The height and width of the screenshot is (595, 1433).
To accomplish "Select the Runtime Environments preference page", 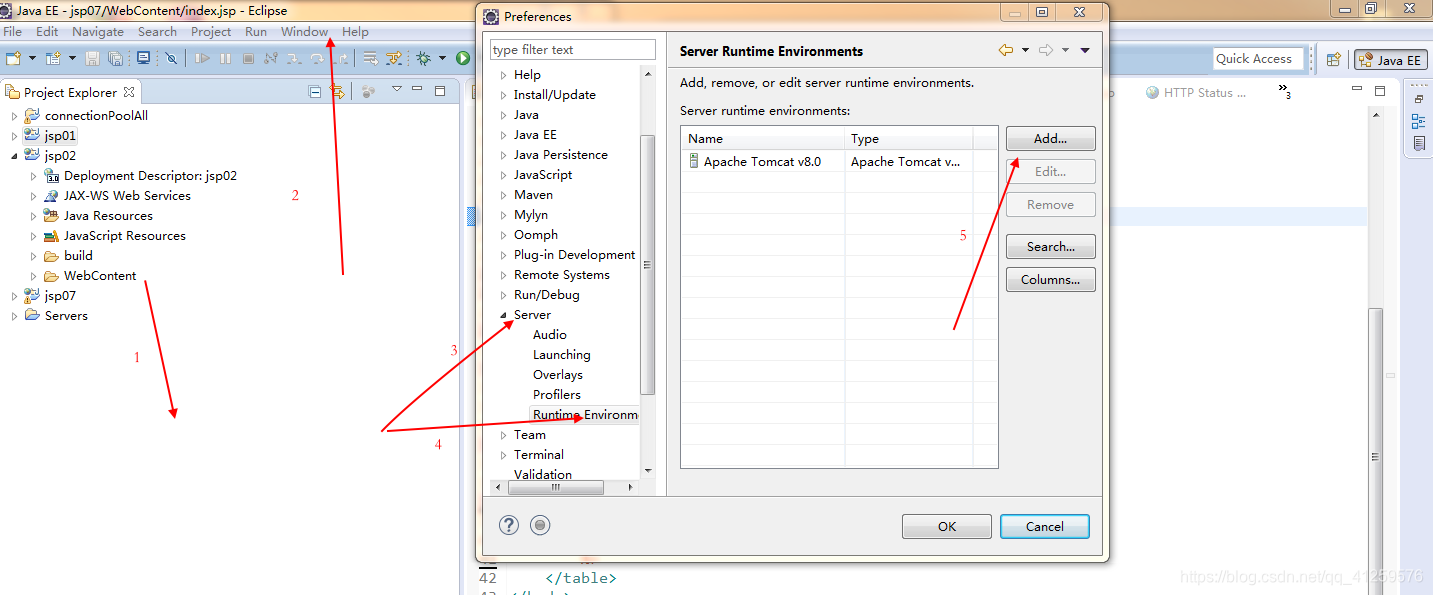I will 585,414.
